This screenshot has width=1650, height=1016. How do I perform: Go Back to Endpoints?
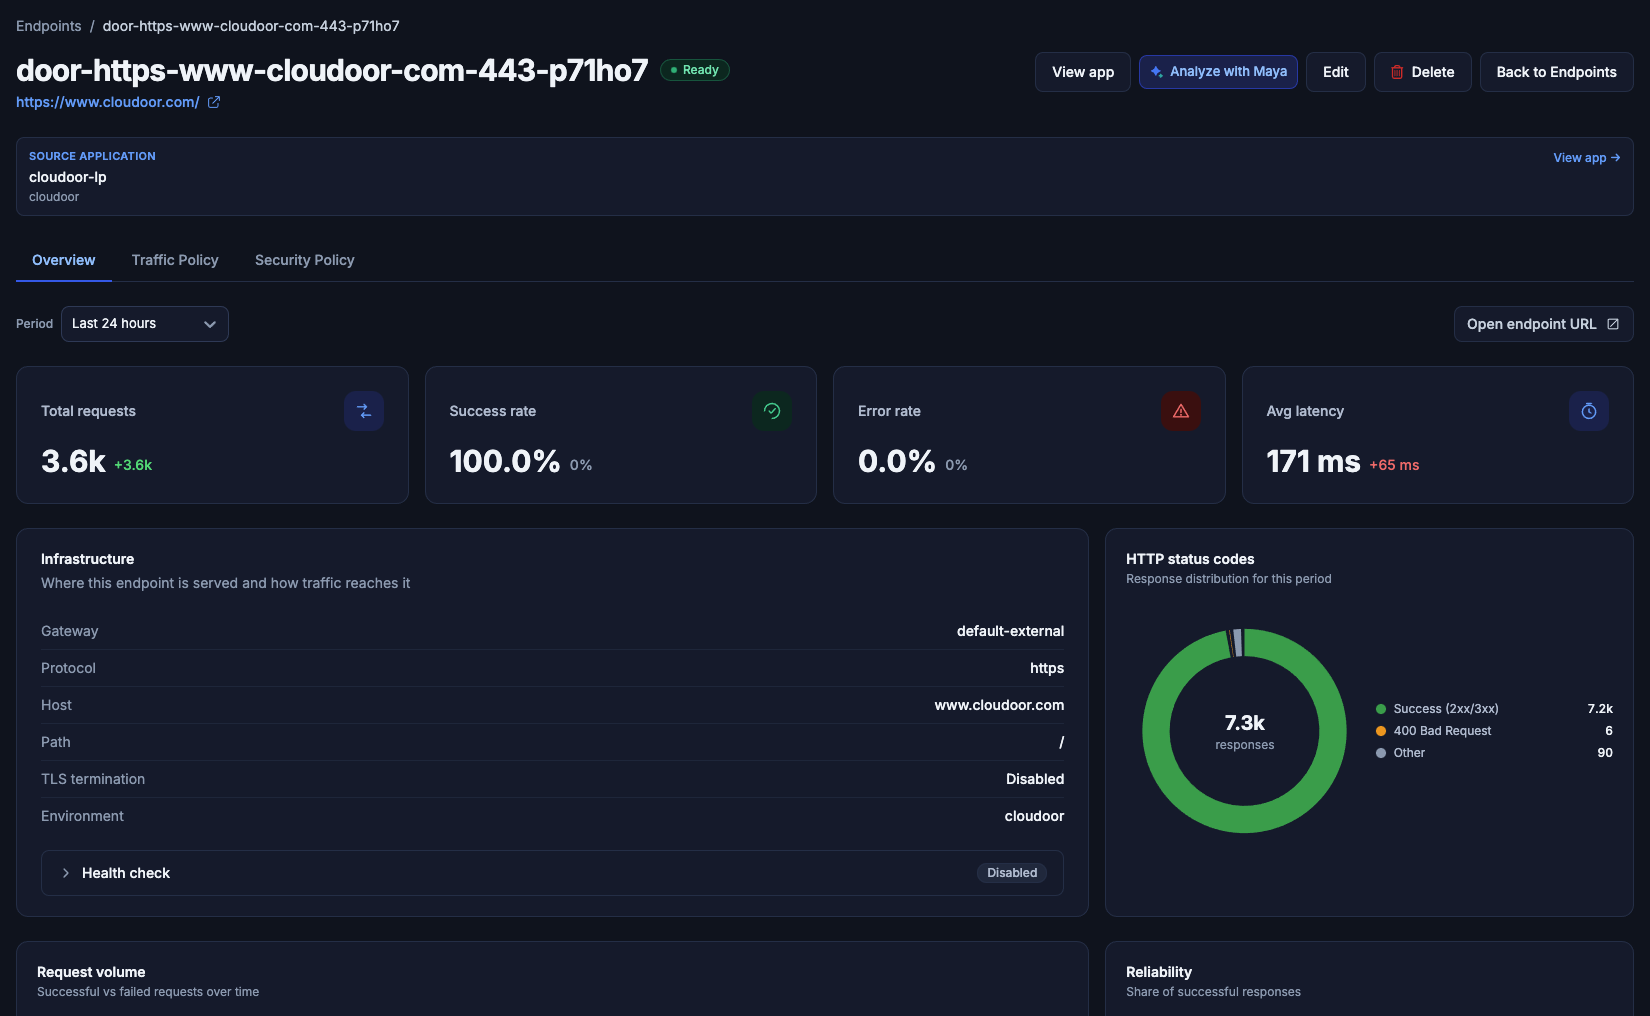tap(1557, 72)
